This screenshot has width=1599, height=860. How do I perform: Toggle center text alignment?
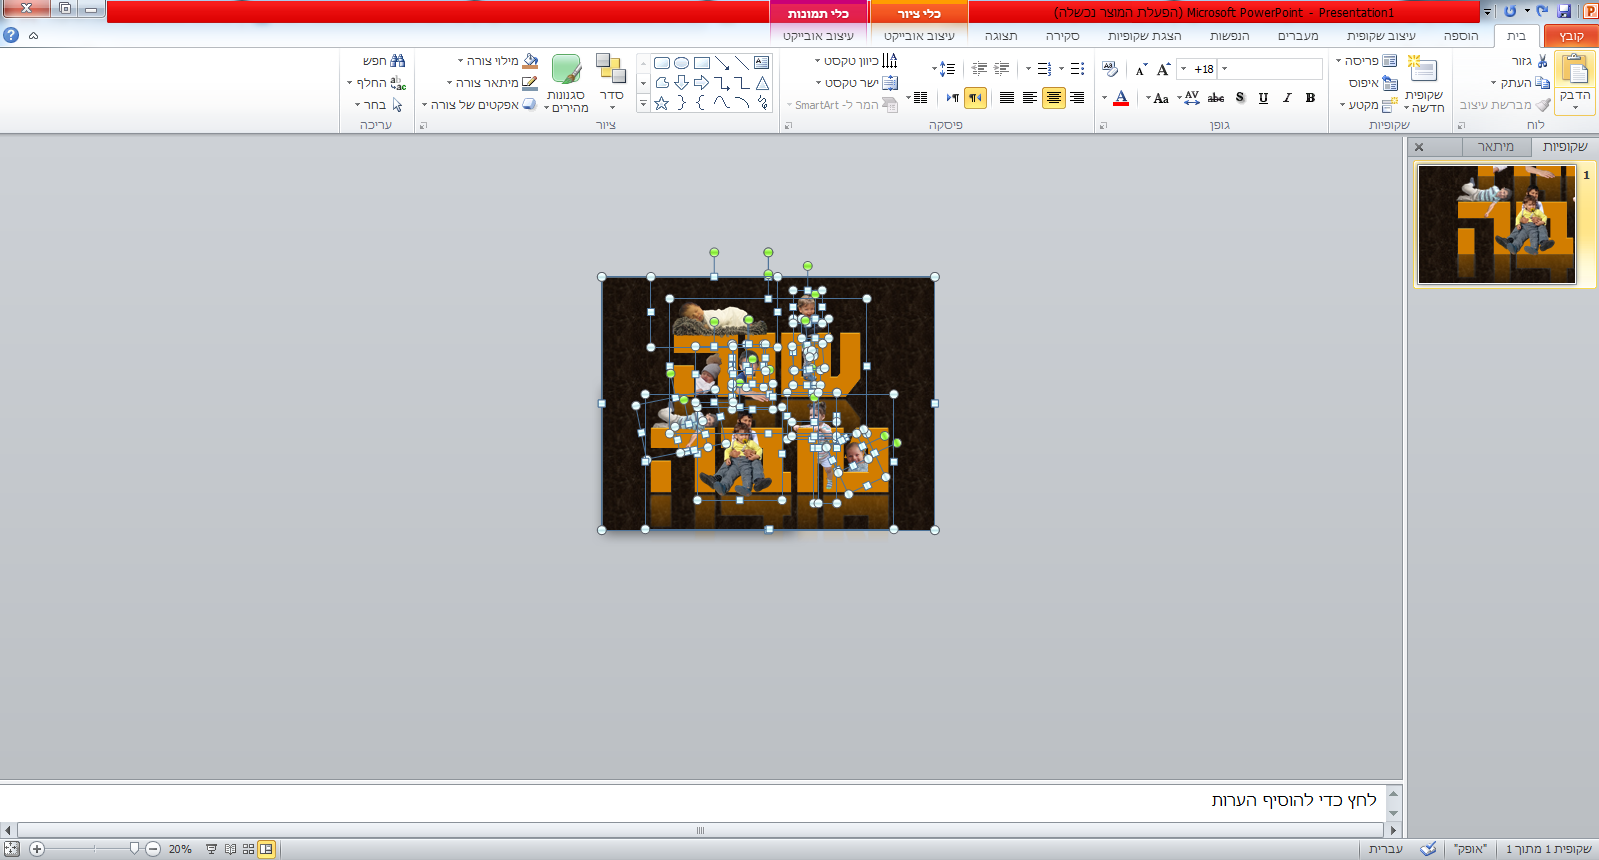coord(1053,98)
